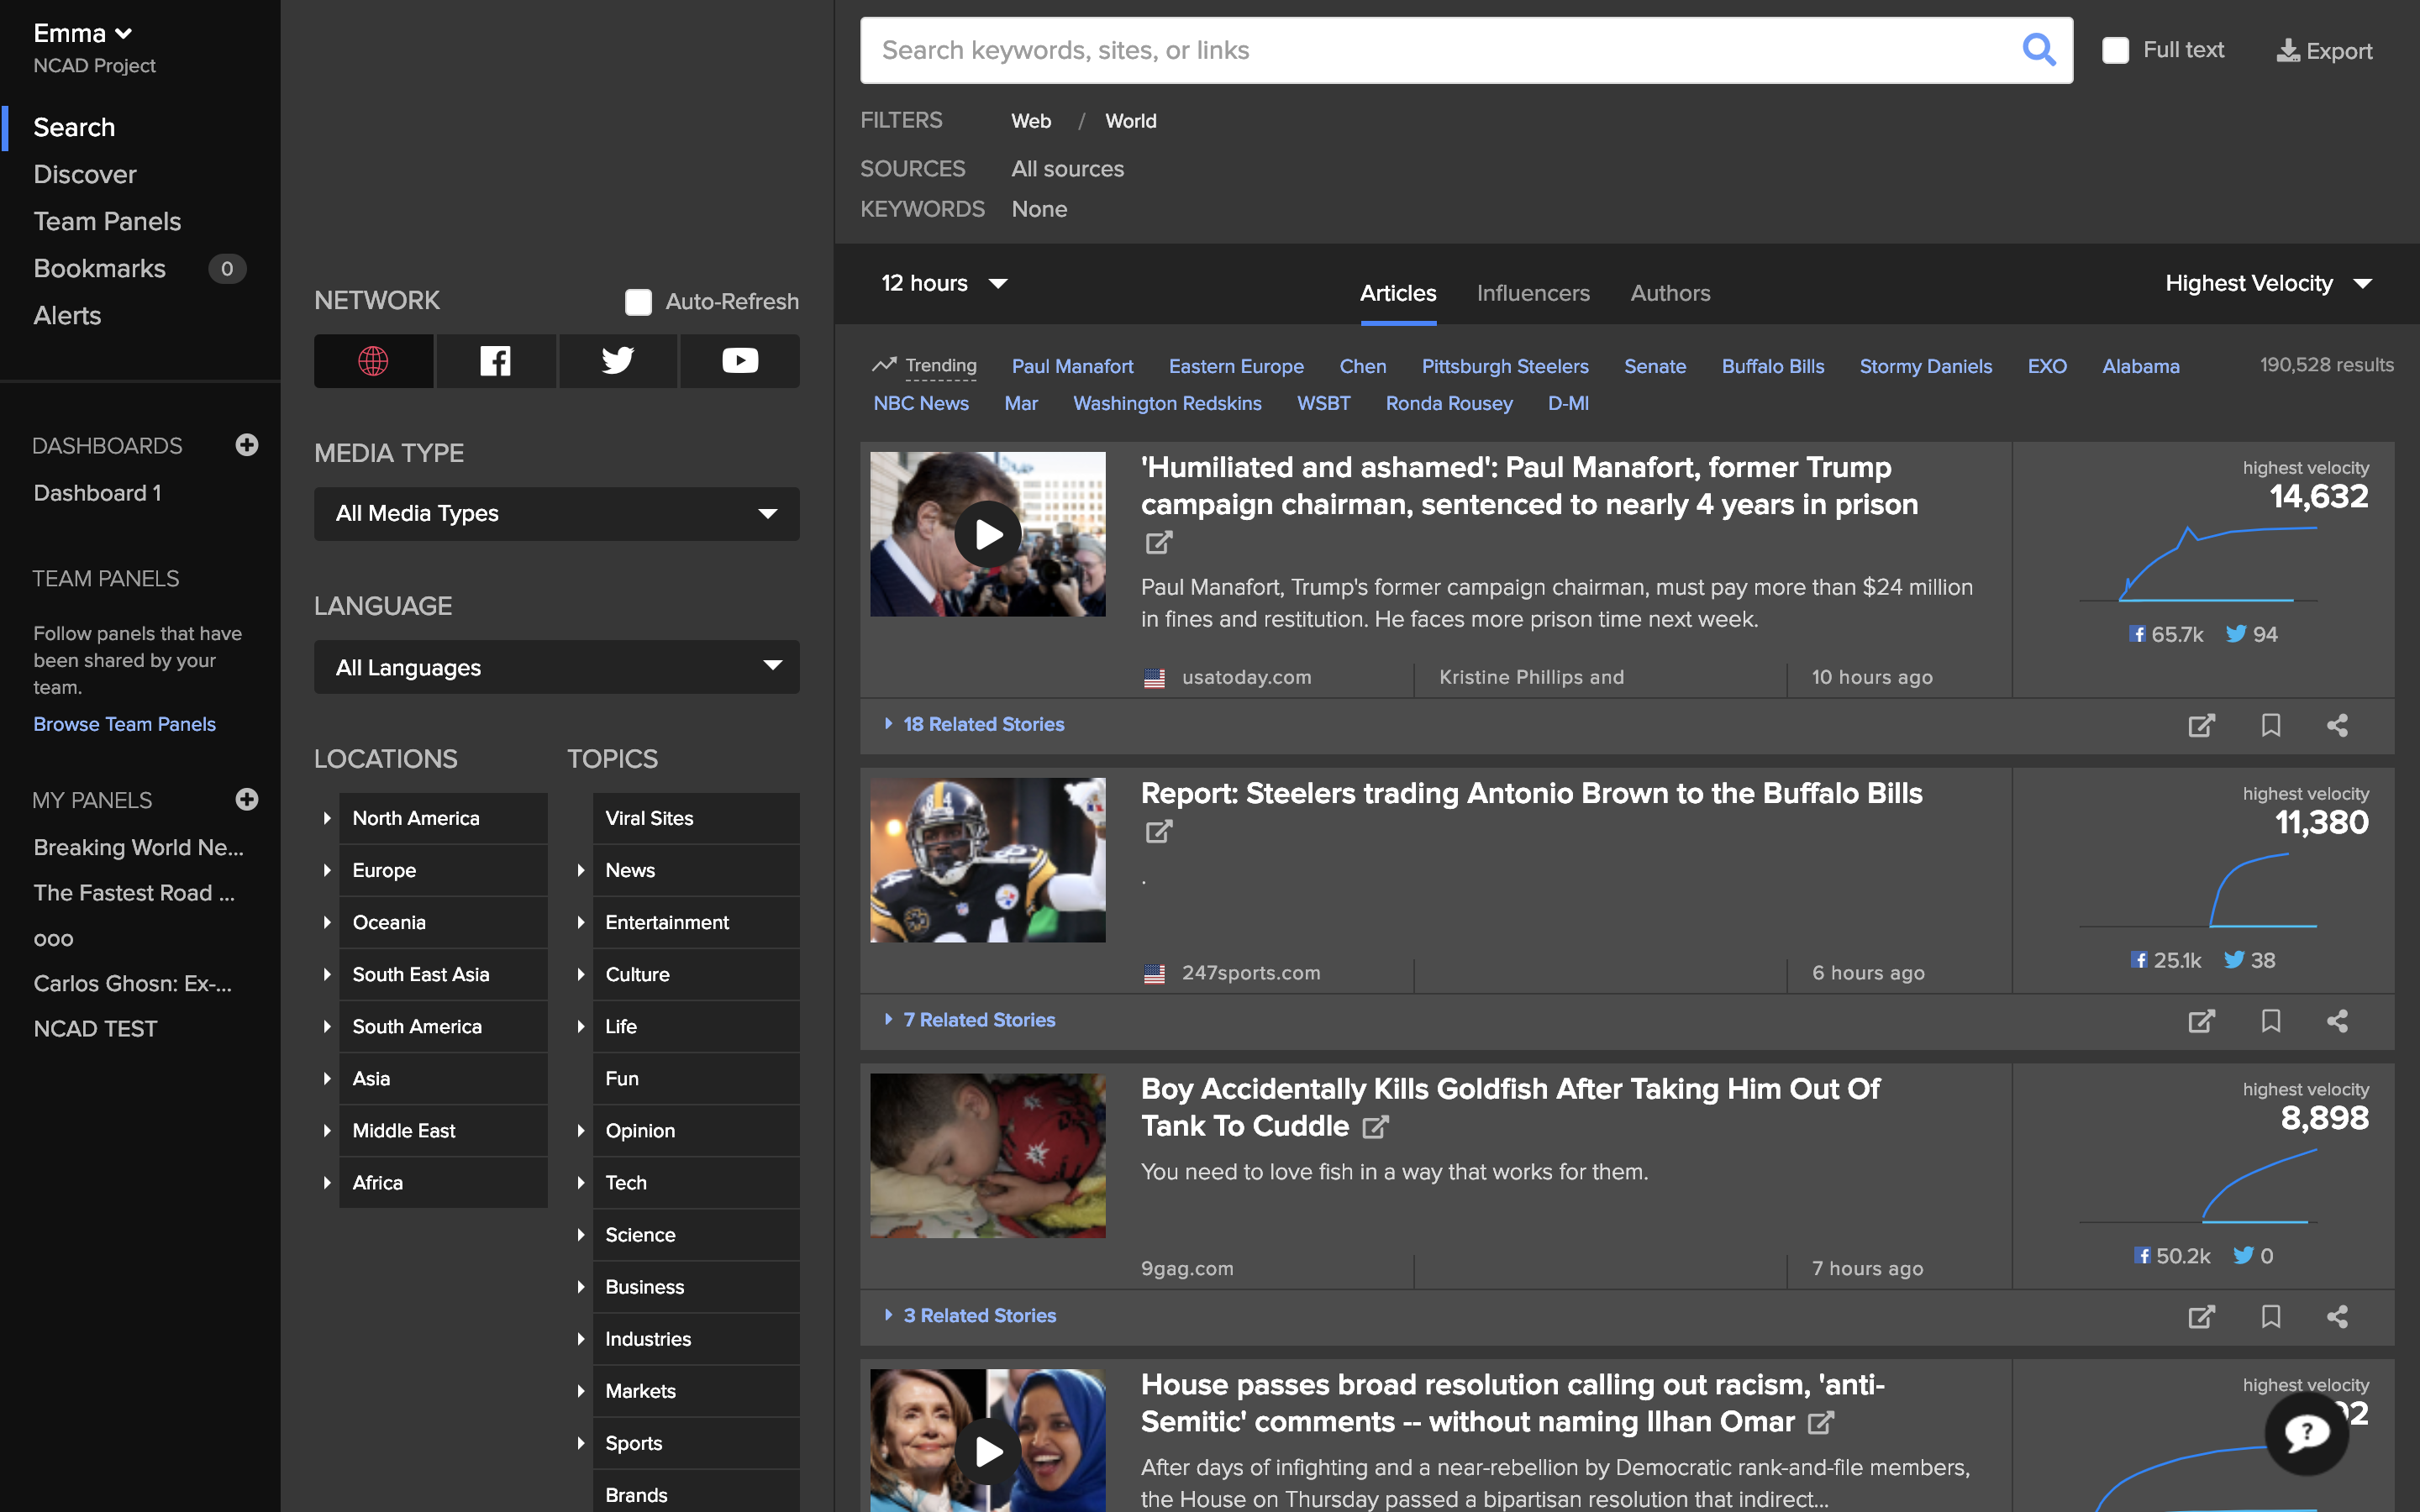Add a new panel under My Panels
Image resolution: width=2420 pixels, height=1512 pixels.
(x=247, y=799)
